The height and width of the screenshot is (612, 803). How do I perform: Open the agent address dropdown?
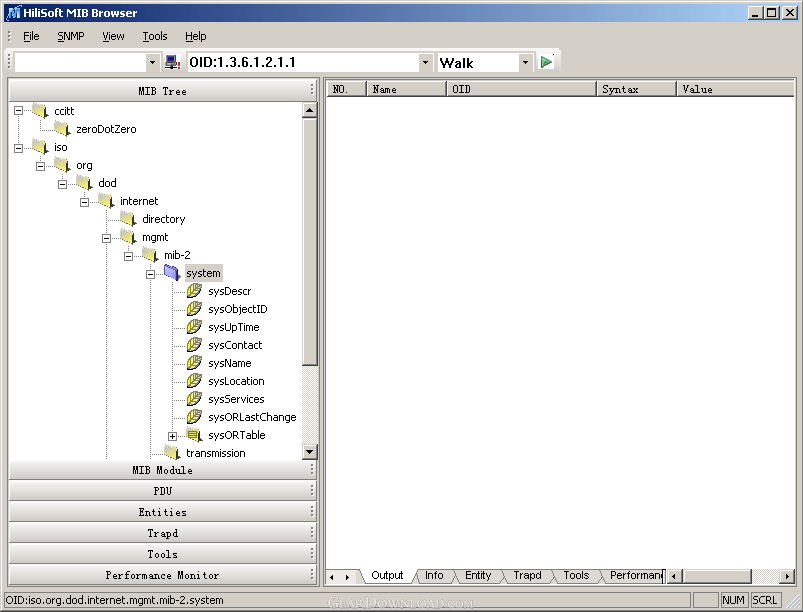(152, 62)
